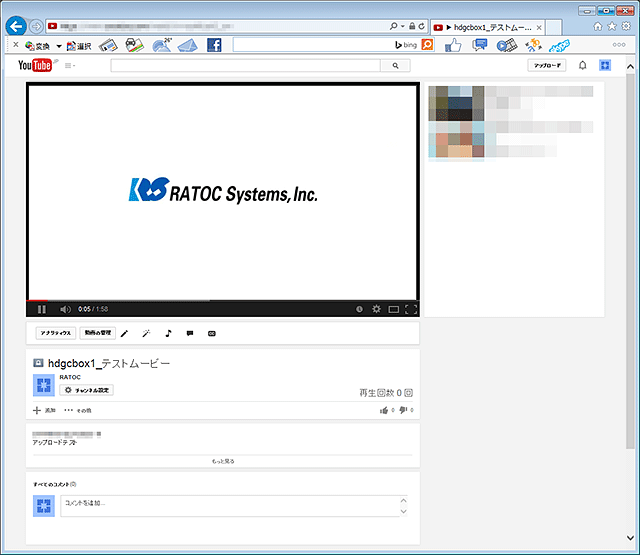Click the watch later clock icon in player
Image resolution: width=640 pixels, height=555 pixels.
coord(359,309)
